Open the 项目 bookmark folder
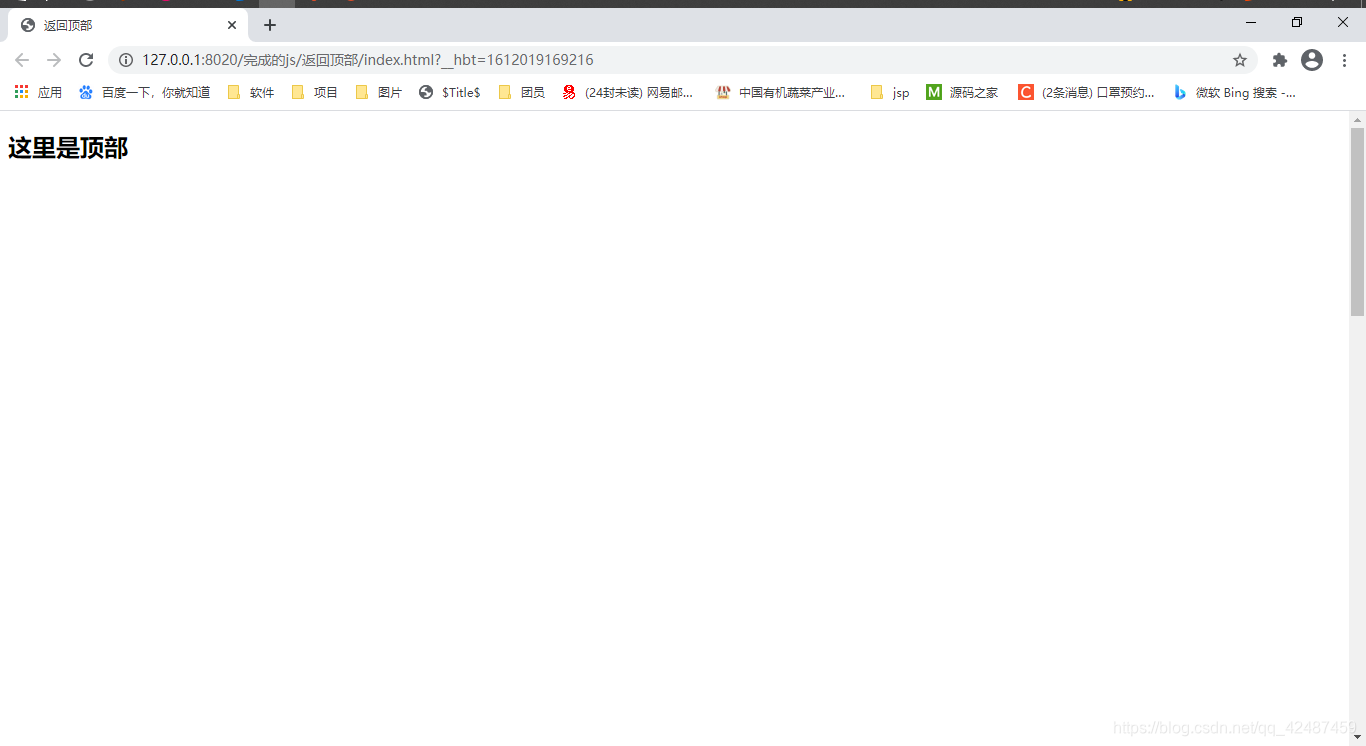 tap(315, 92)
